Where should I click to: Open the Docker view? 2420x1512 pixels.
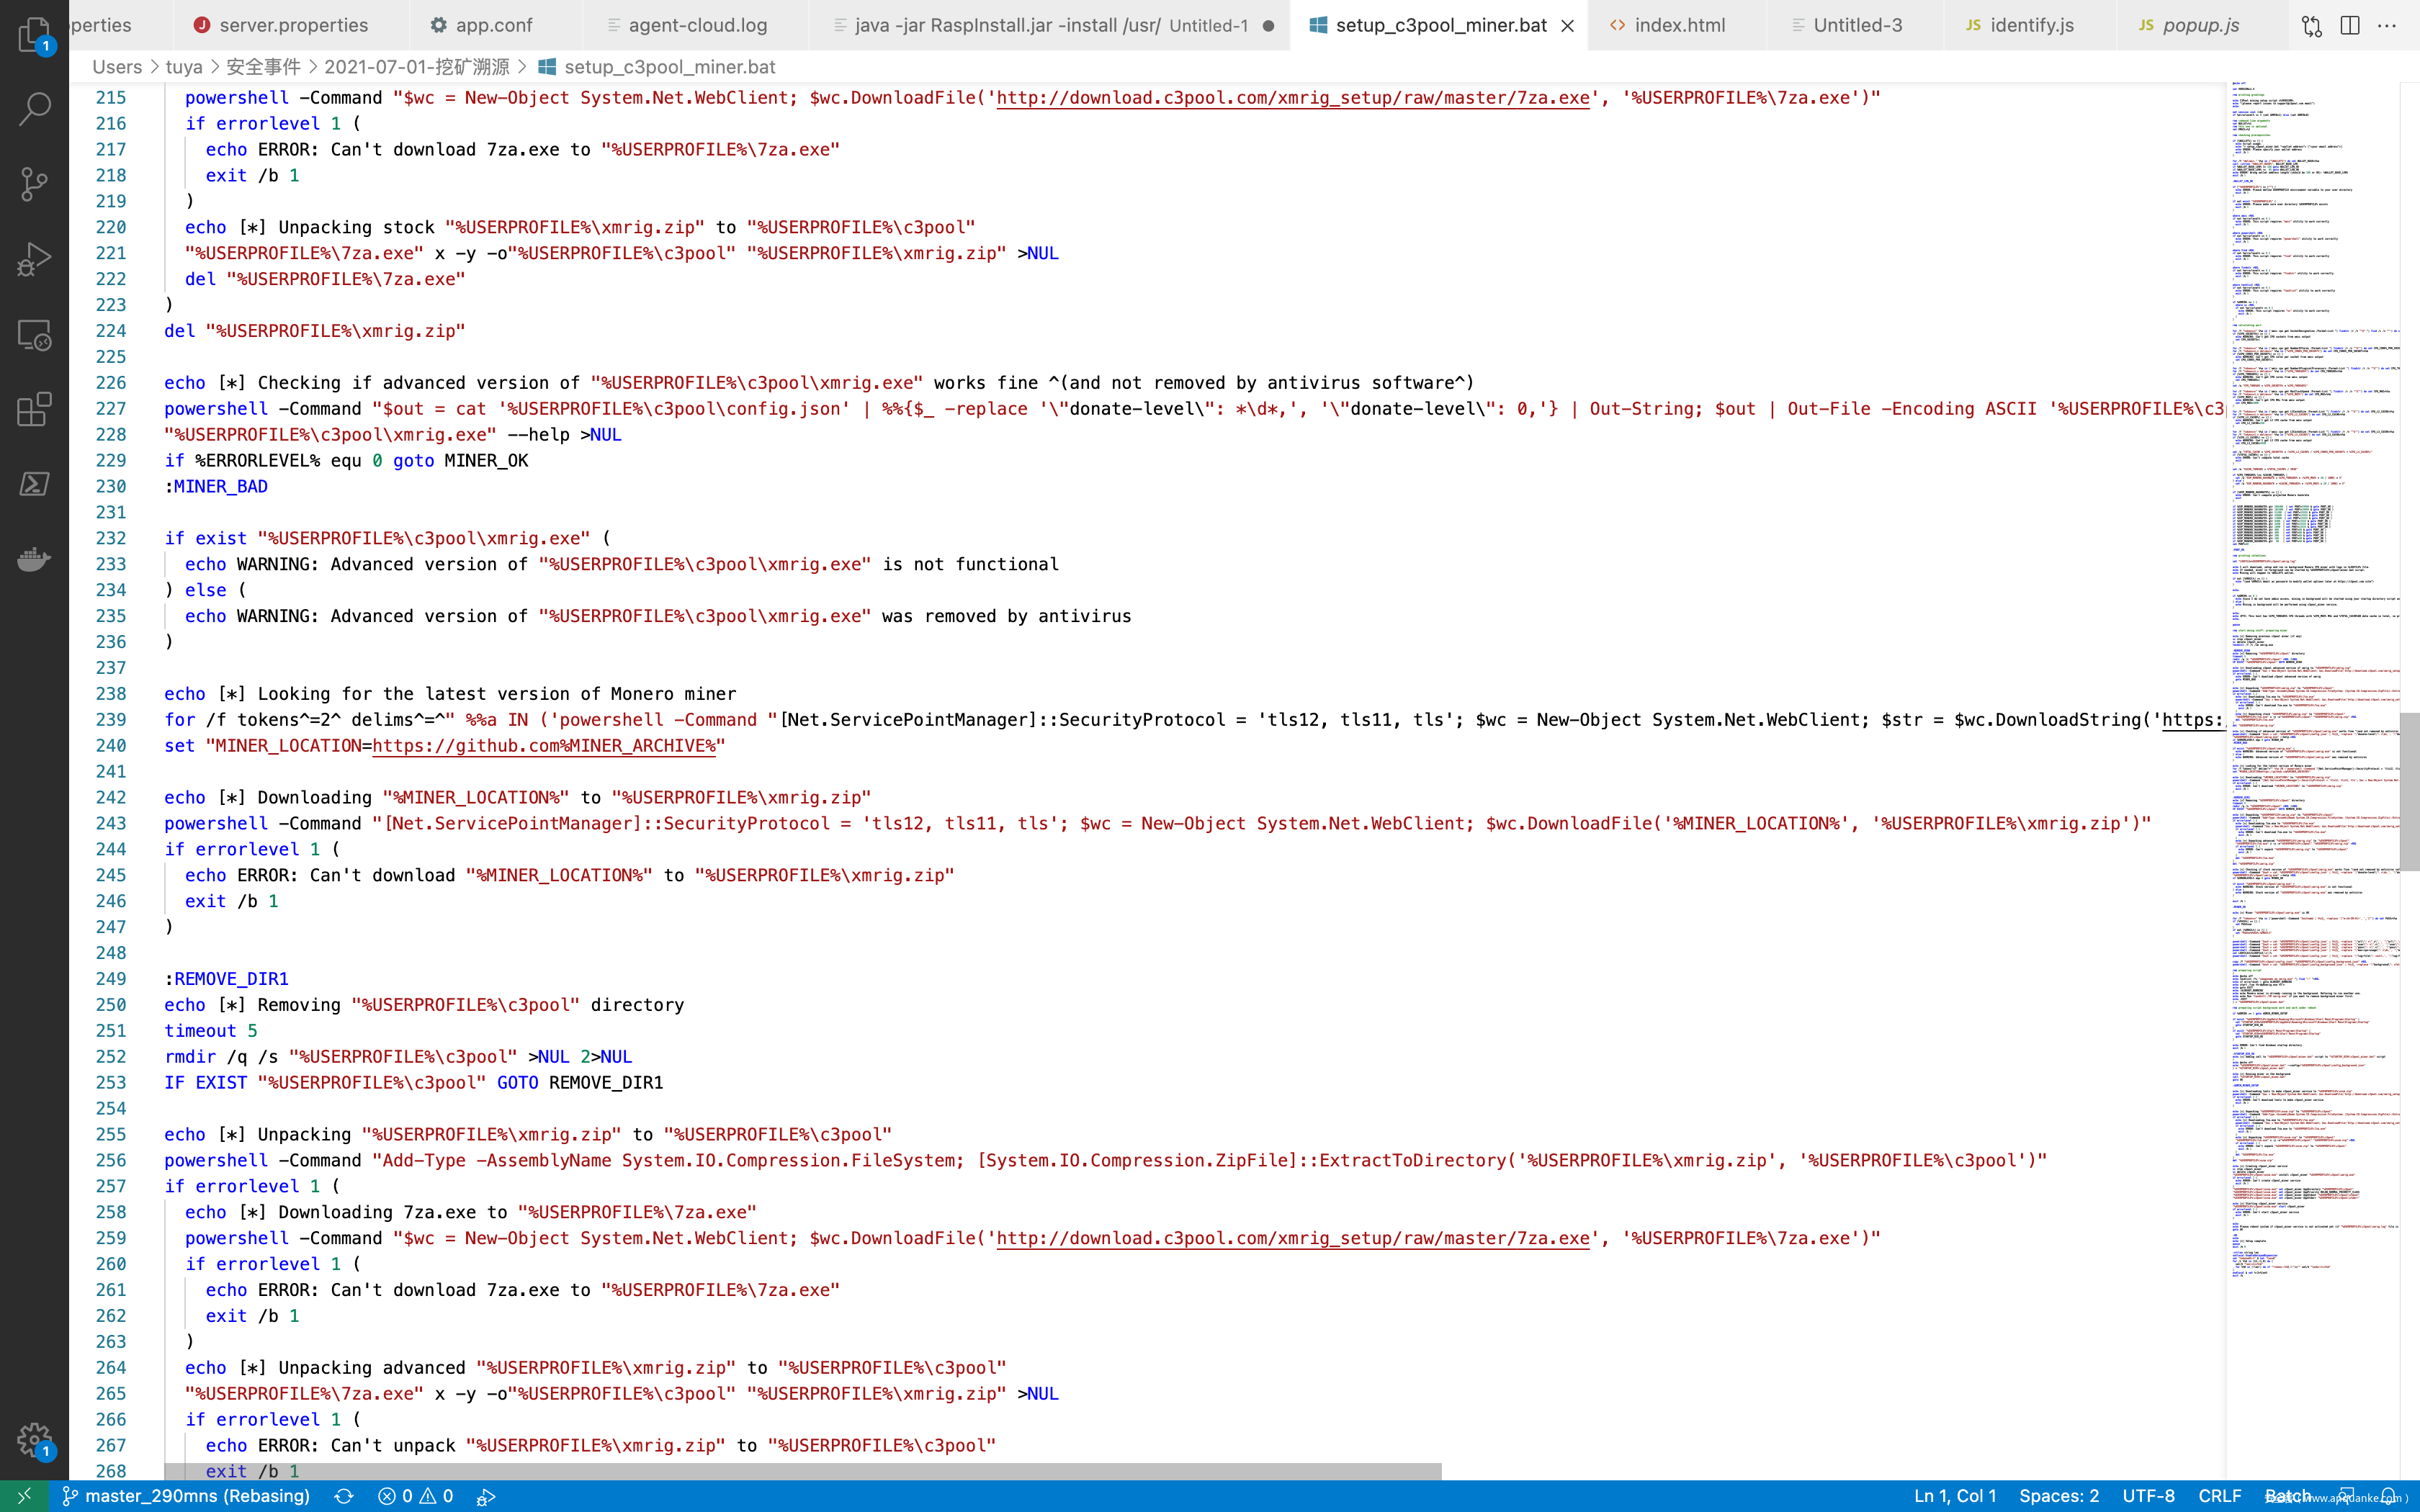coord(34,559)
